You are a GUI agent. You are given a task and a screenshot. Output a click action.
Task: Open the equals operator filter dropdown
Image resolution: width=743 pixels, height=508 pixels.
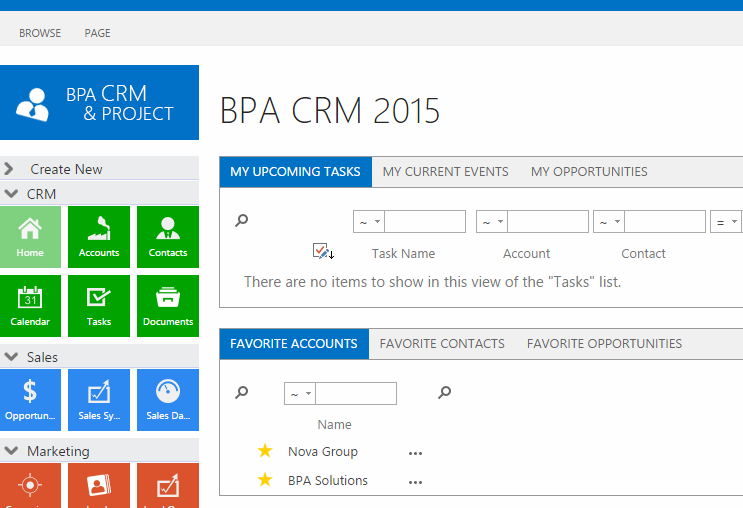tap(726, 221)
